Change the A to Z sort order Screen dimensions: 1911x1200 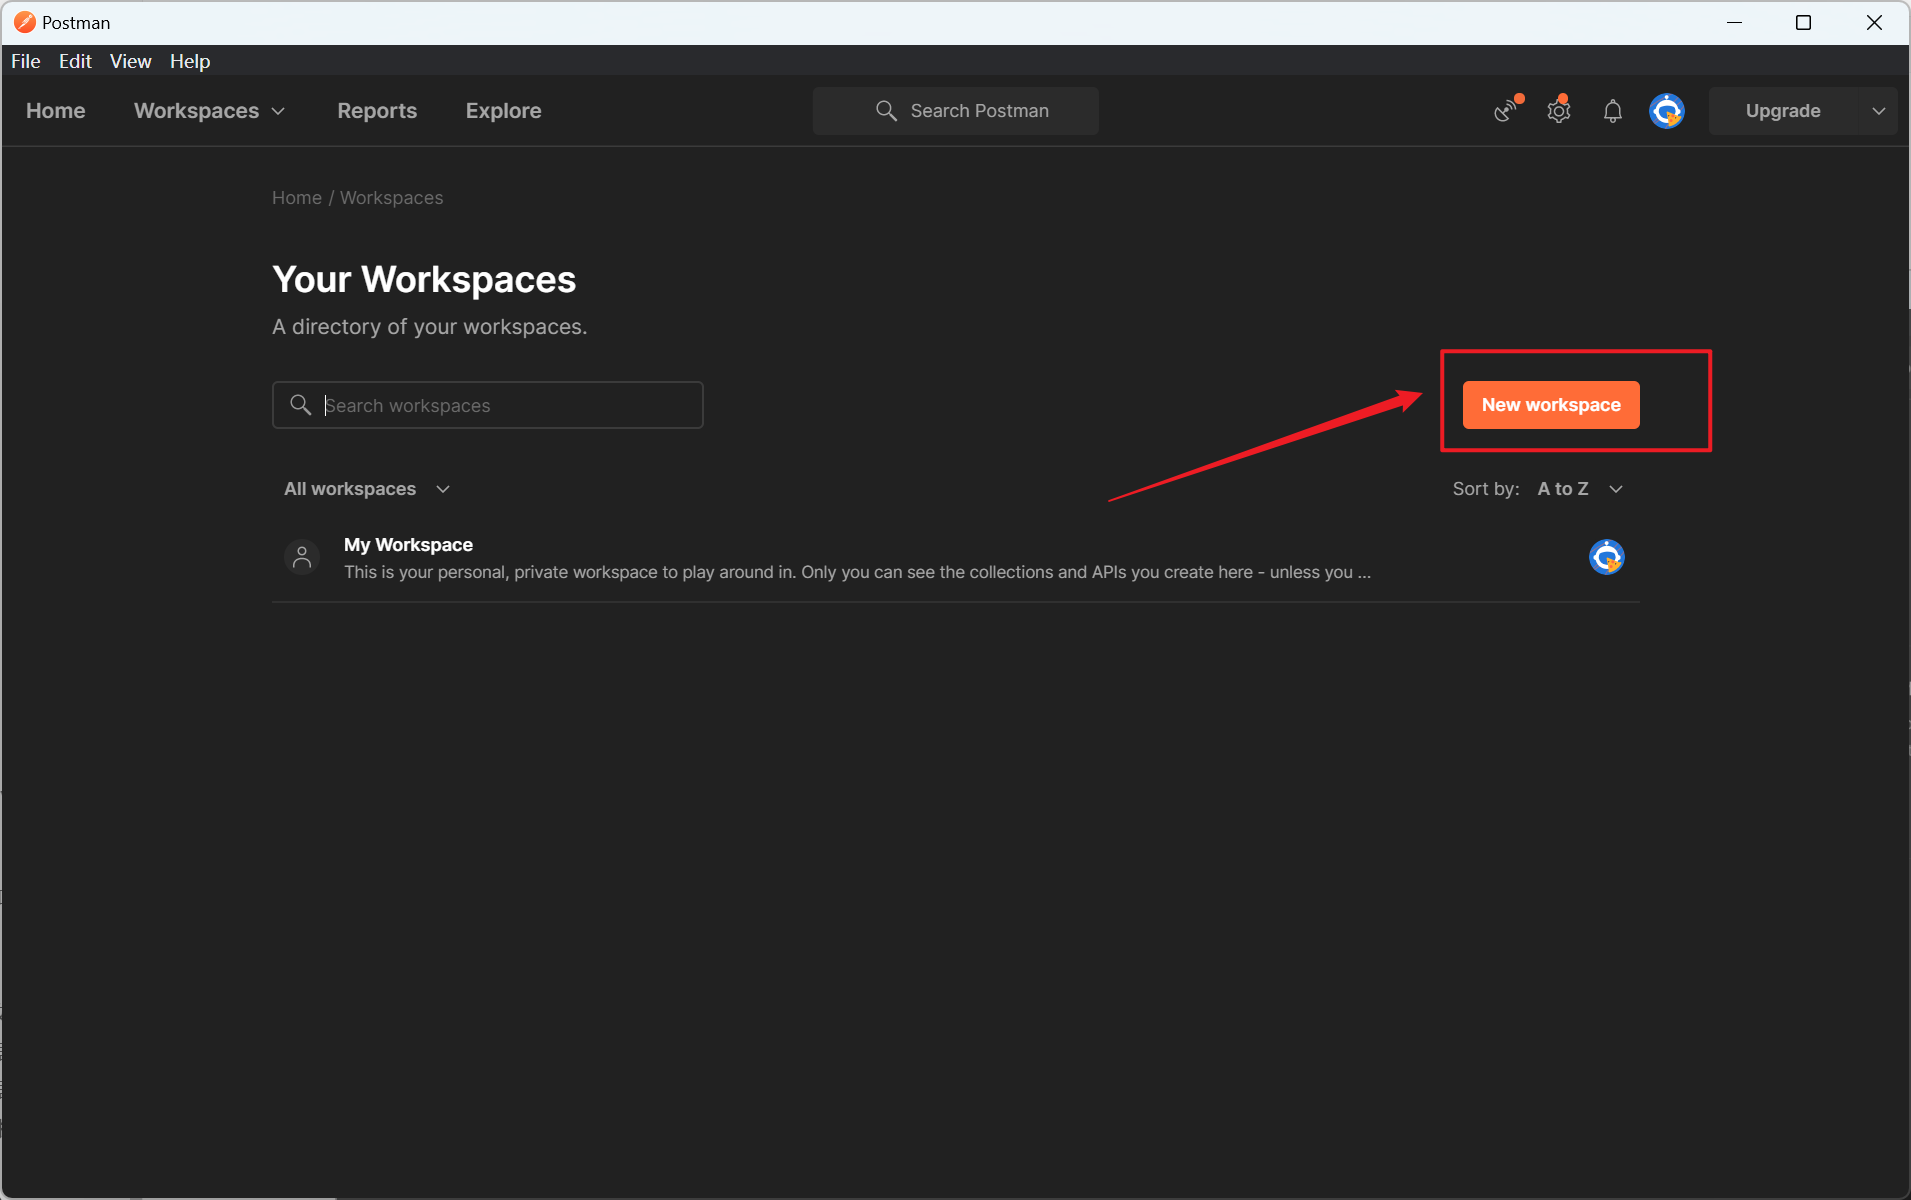click(x=1580, y=489)
